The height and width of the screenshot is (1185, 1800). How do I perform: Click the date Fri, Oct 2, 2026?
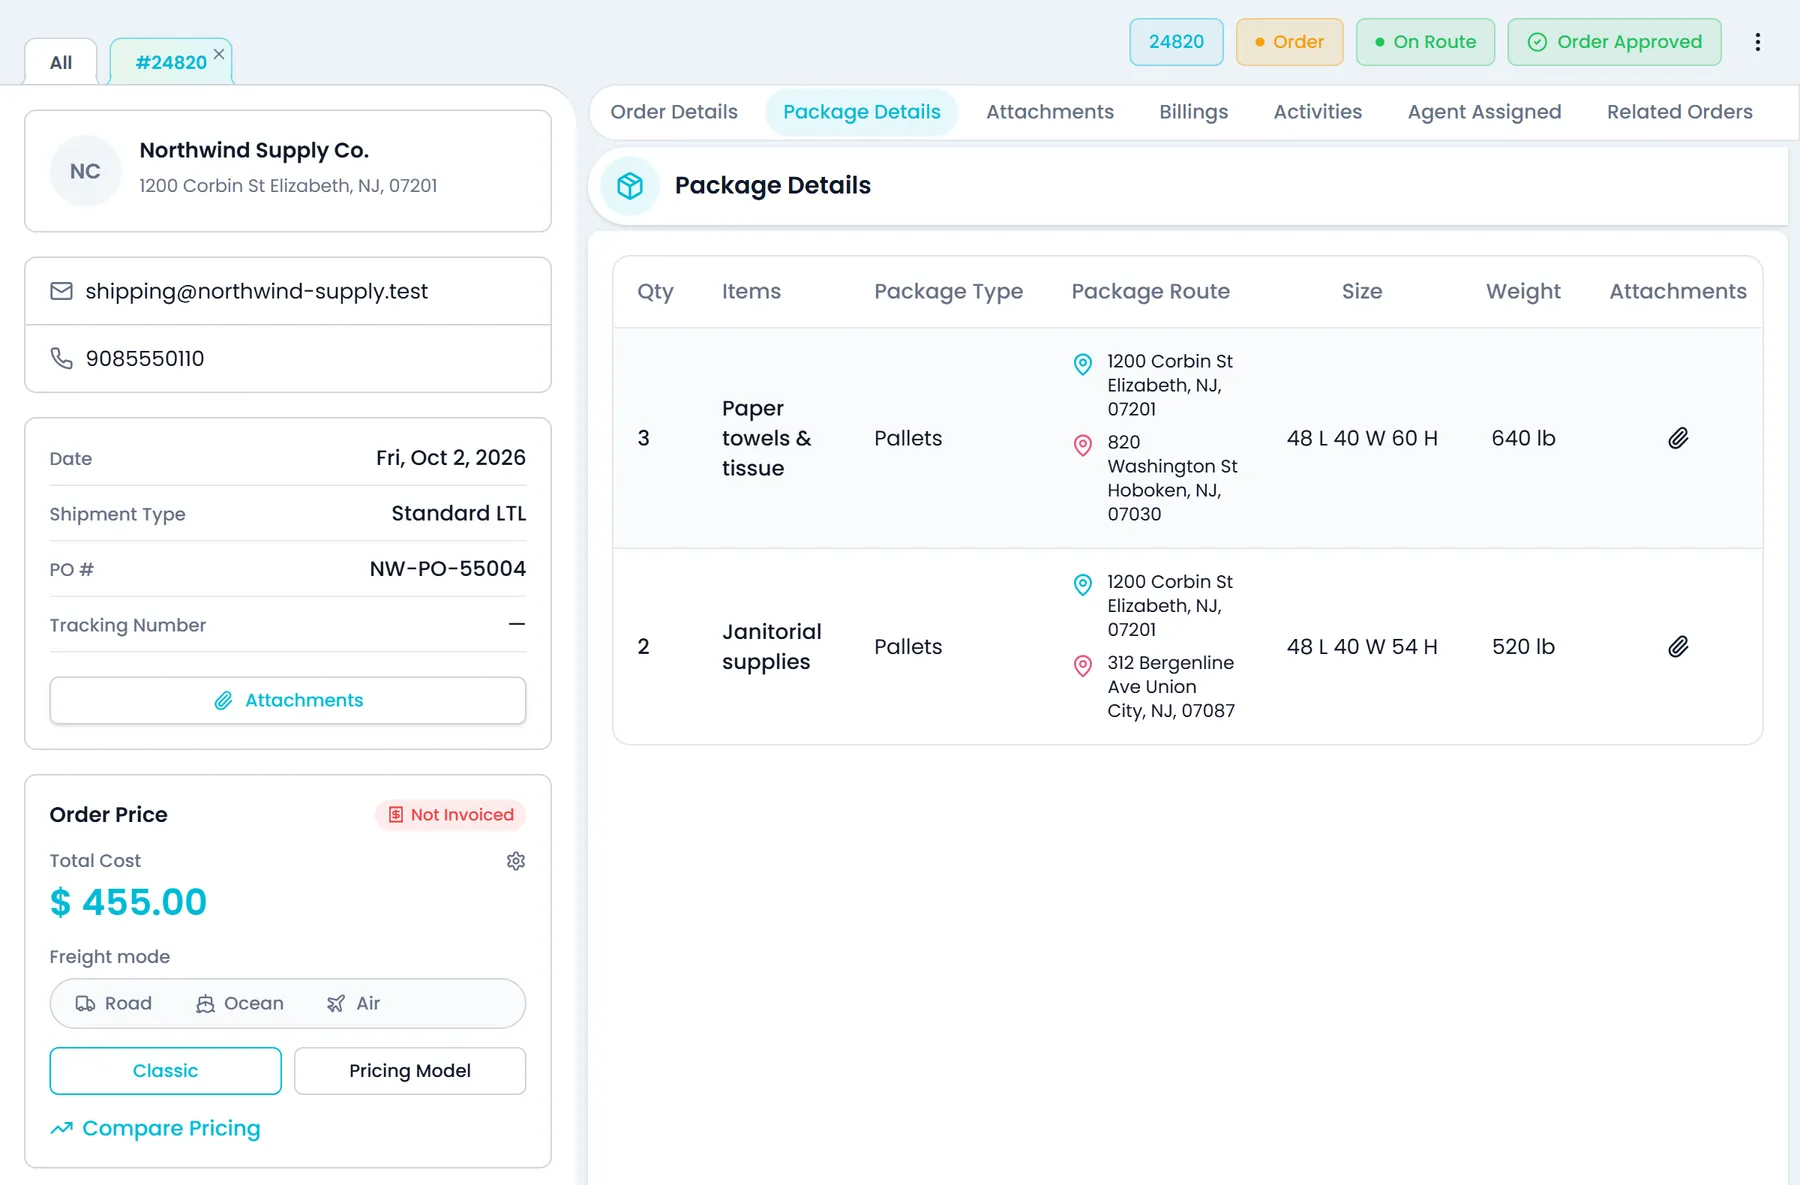tap(451, 458)
